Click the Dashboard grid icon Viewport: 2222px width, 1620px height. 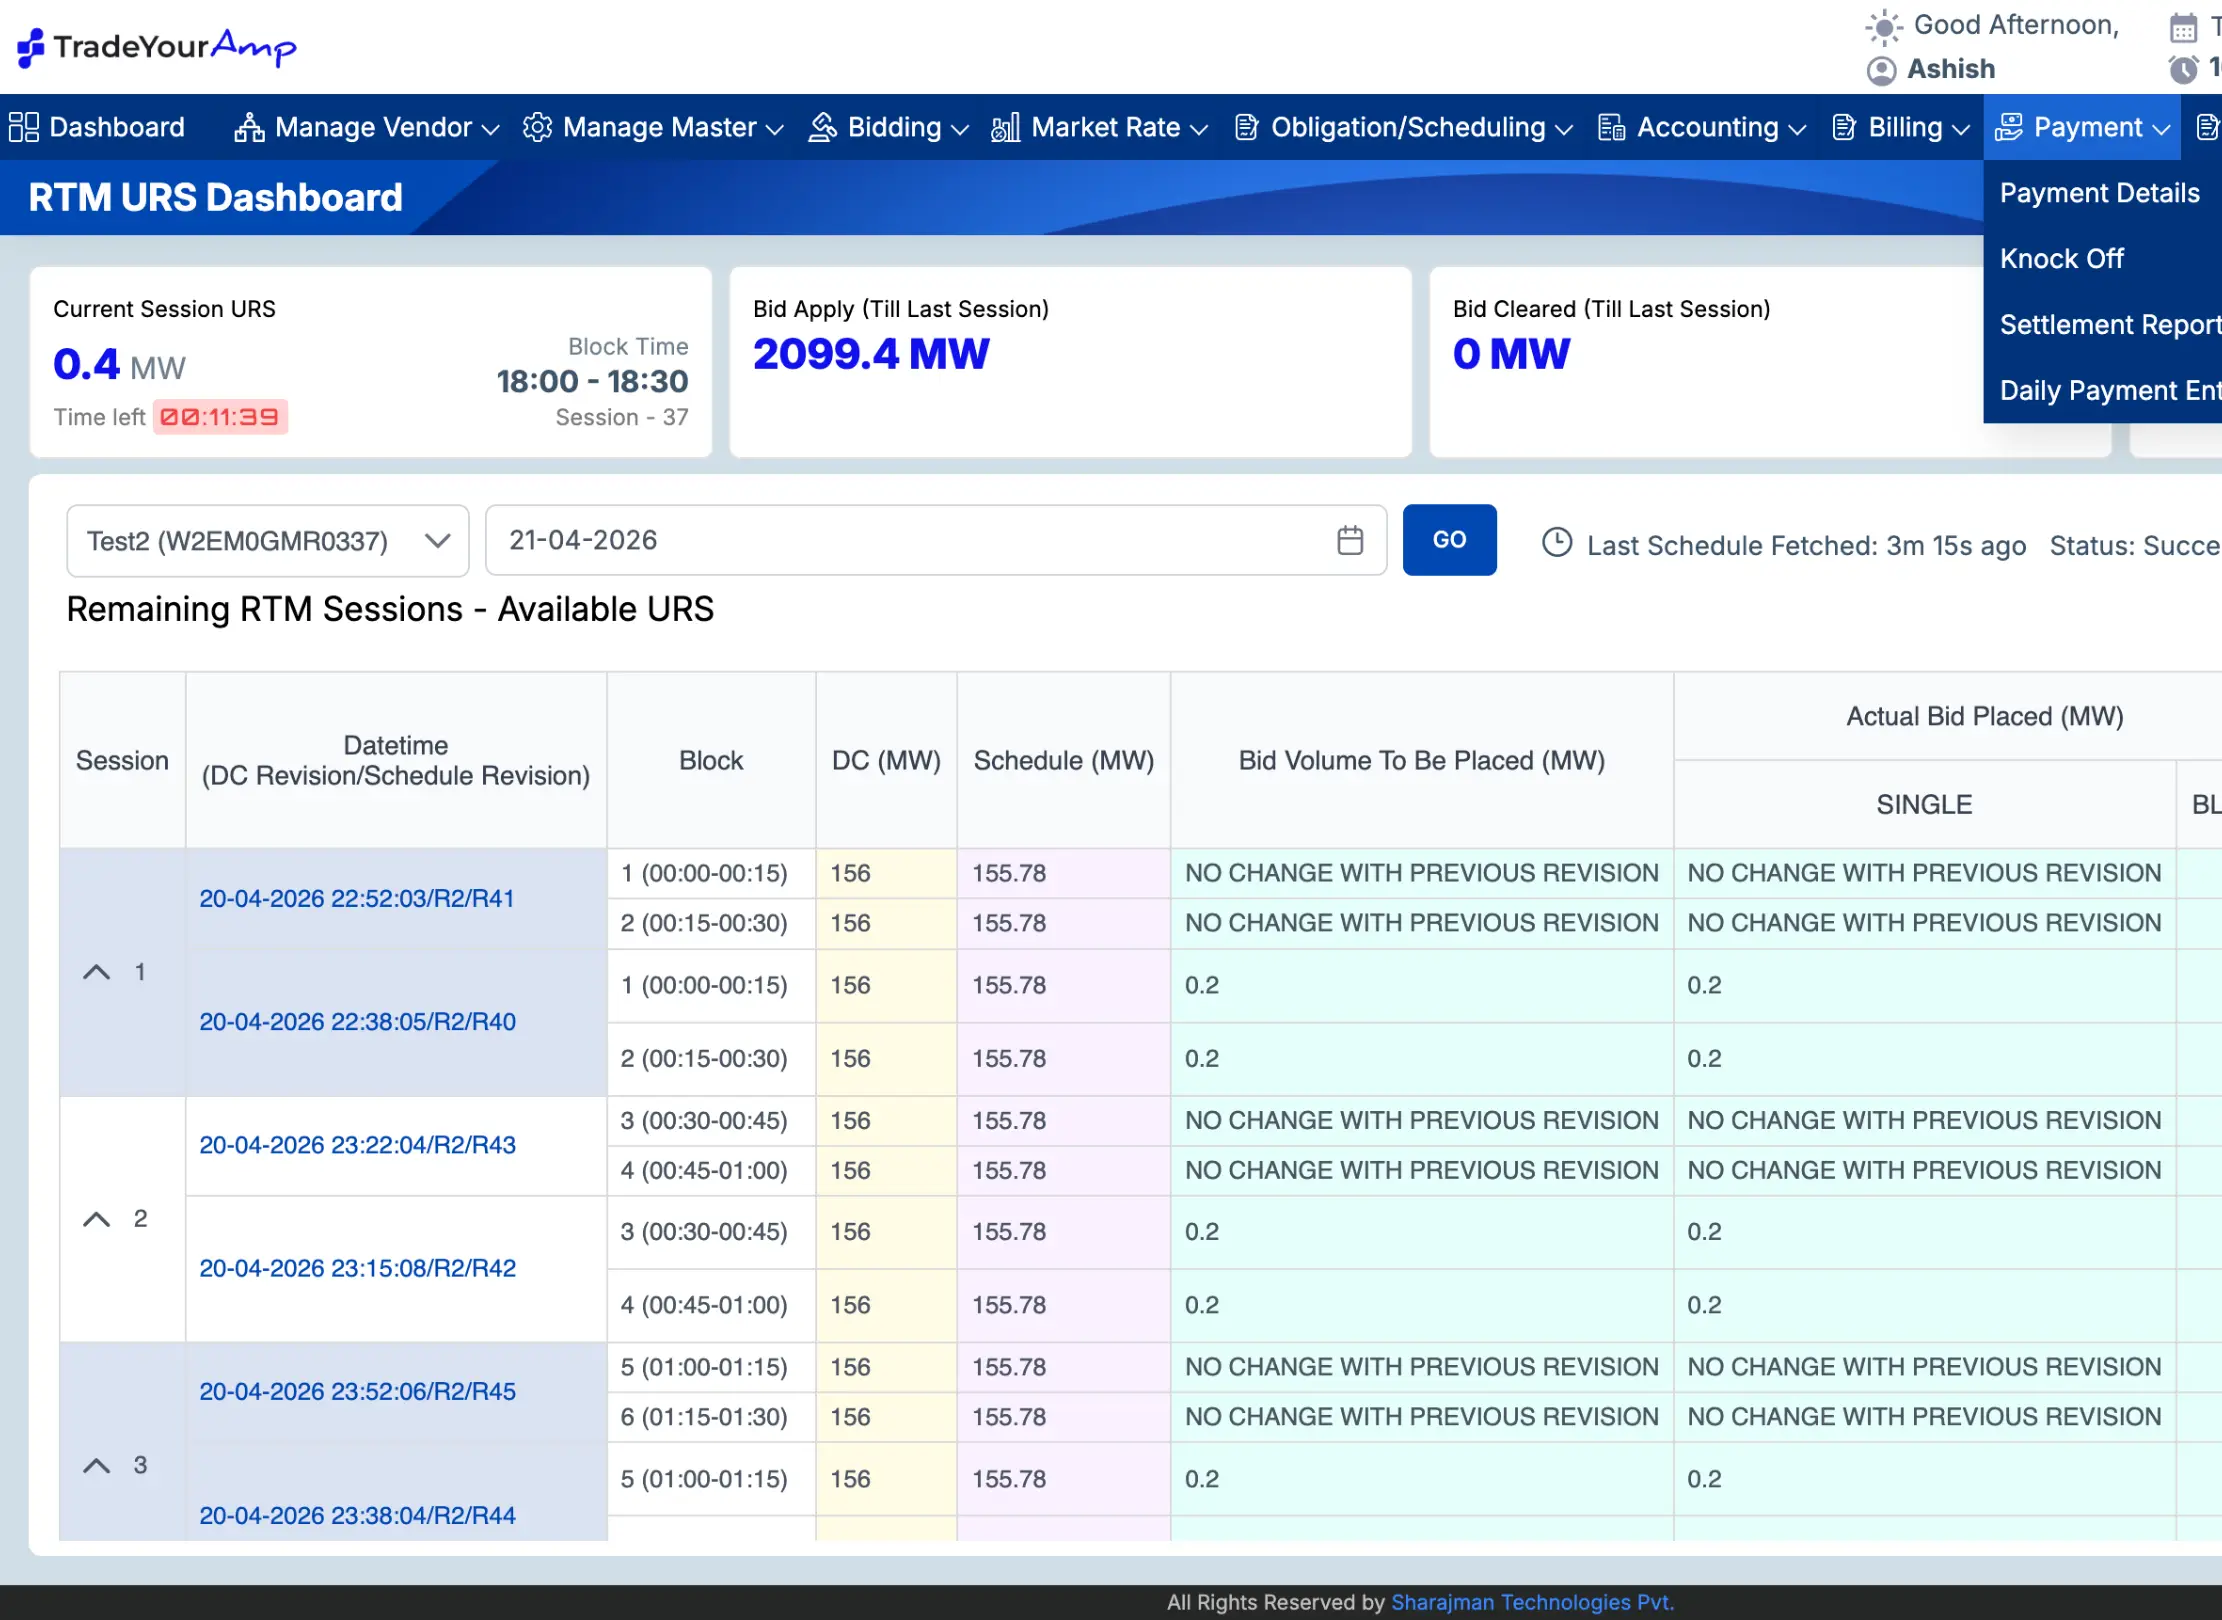click(24, 127)
